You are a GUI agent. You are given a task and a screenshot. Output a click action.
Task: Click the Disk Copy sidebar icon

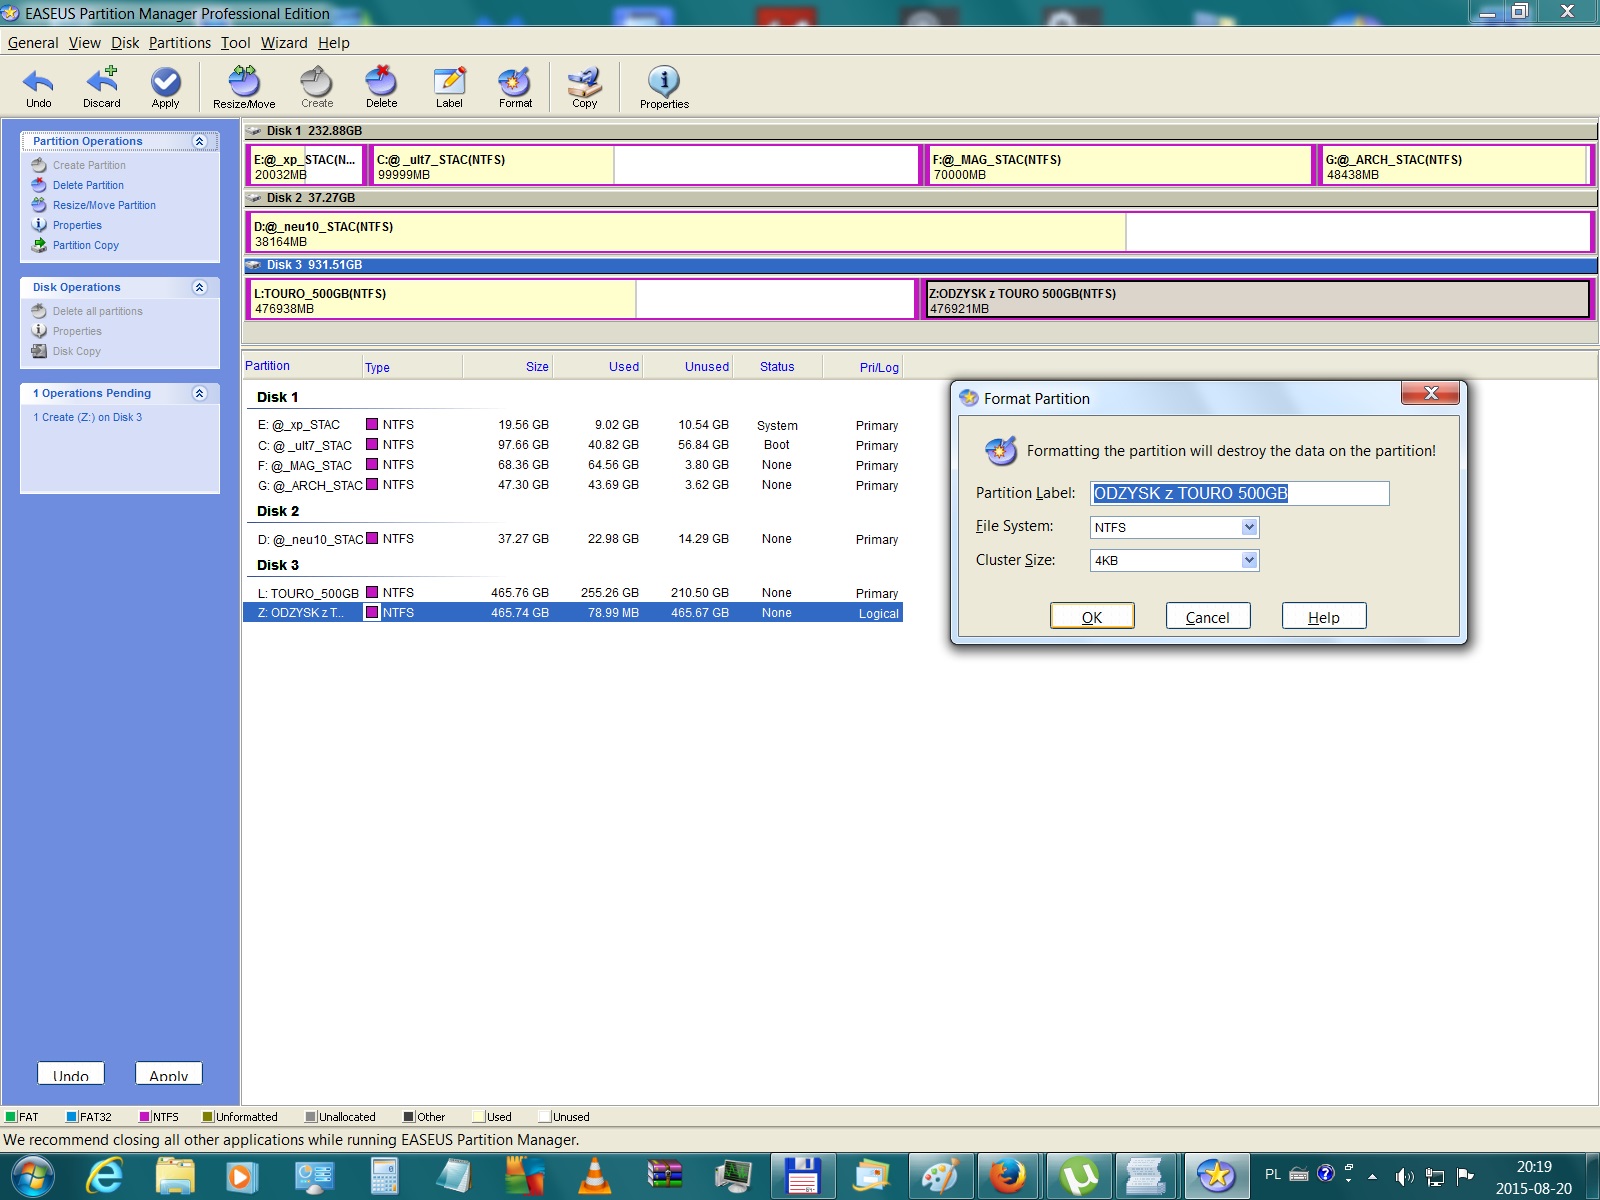39,351
